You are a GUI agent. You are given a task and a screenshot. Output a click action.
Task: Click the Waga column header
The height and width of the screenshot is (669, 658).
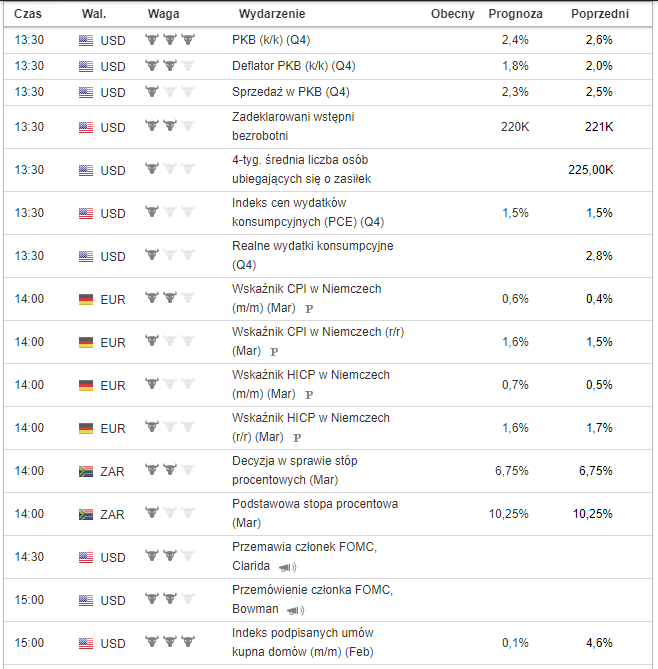(163, 14)
